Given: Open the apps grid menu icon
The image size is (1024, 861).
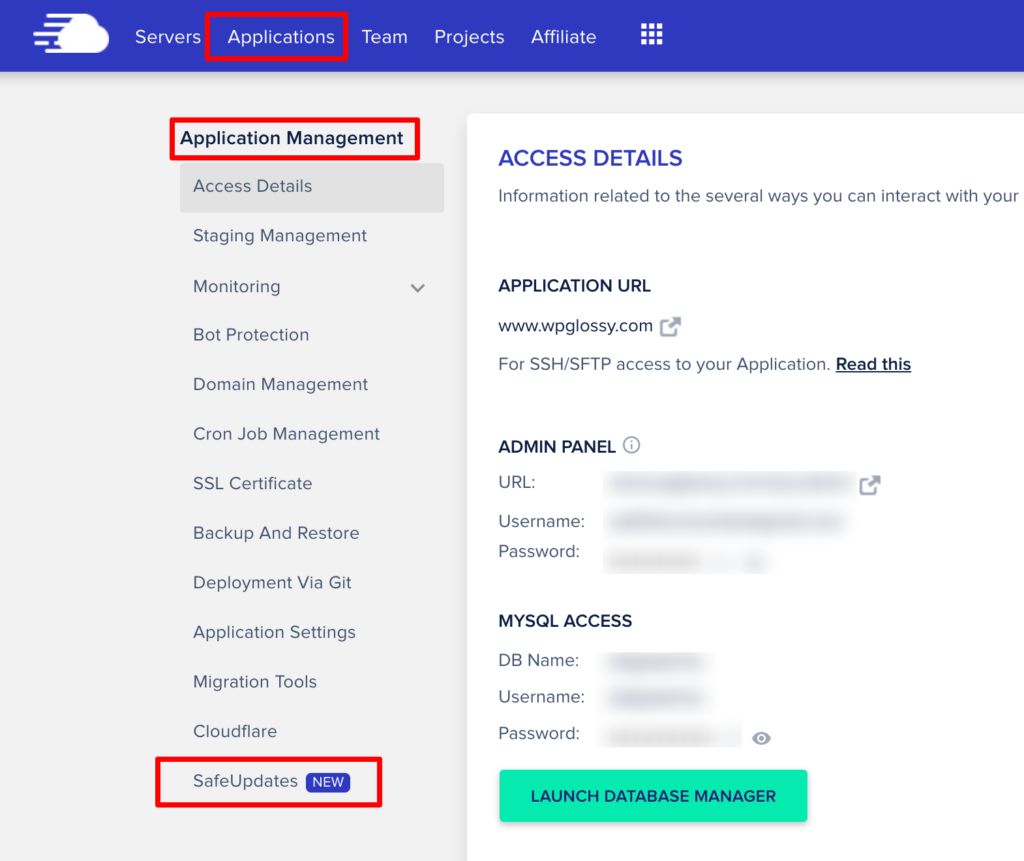Looking at the screenshot, I should (x=651, y=34).
